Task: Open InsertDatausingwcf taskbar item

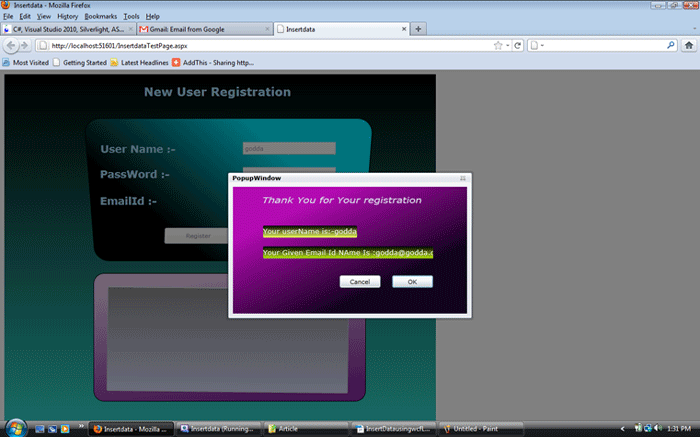Action: [393, 429]
